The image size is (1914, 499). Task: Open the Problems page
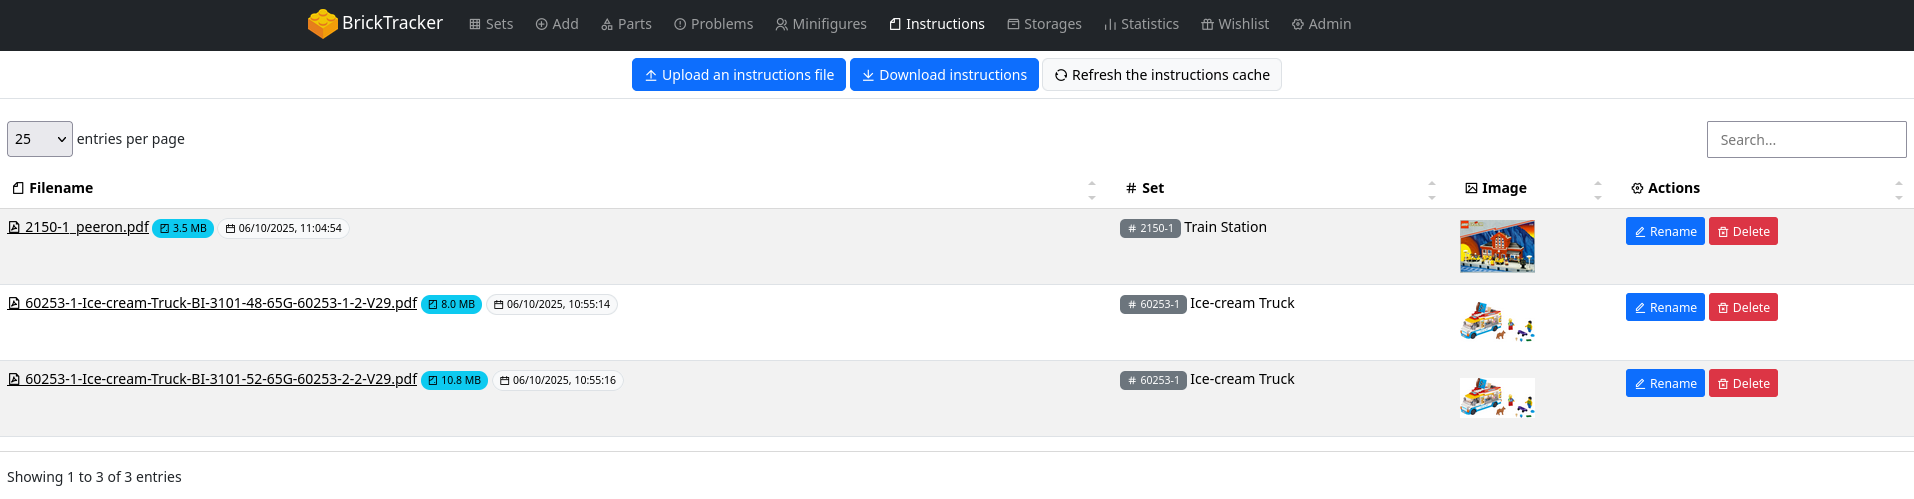click(x=714, y=24)
